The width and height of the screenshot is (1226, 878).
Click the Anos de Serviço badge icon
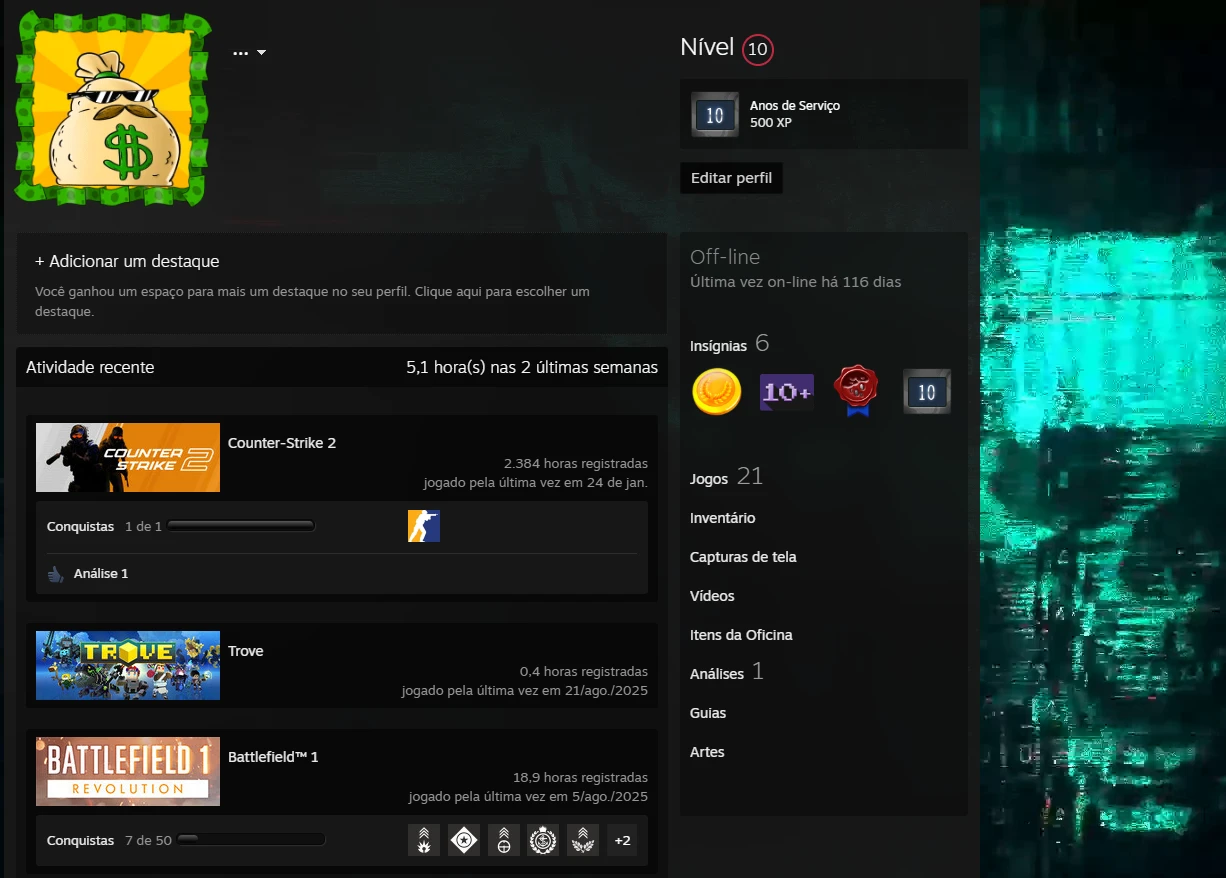pyautogui.click(x=714, y=114)
